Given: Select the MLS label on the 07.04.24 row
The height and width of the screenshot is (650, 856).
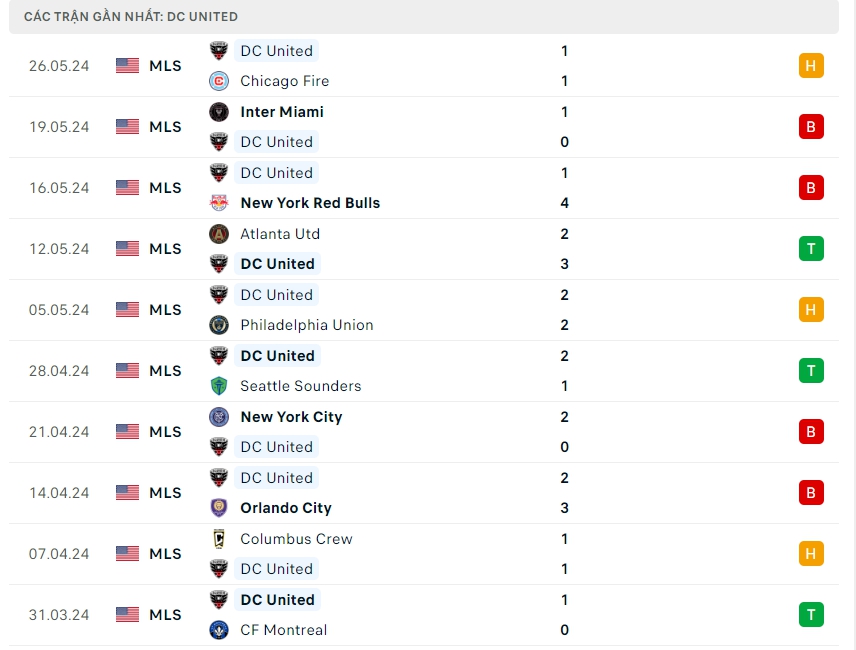Looking at the screenshot, I should (x=165, y=554).
